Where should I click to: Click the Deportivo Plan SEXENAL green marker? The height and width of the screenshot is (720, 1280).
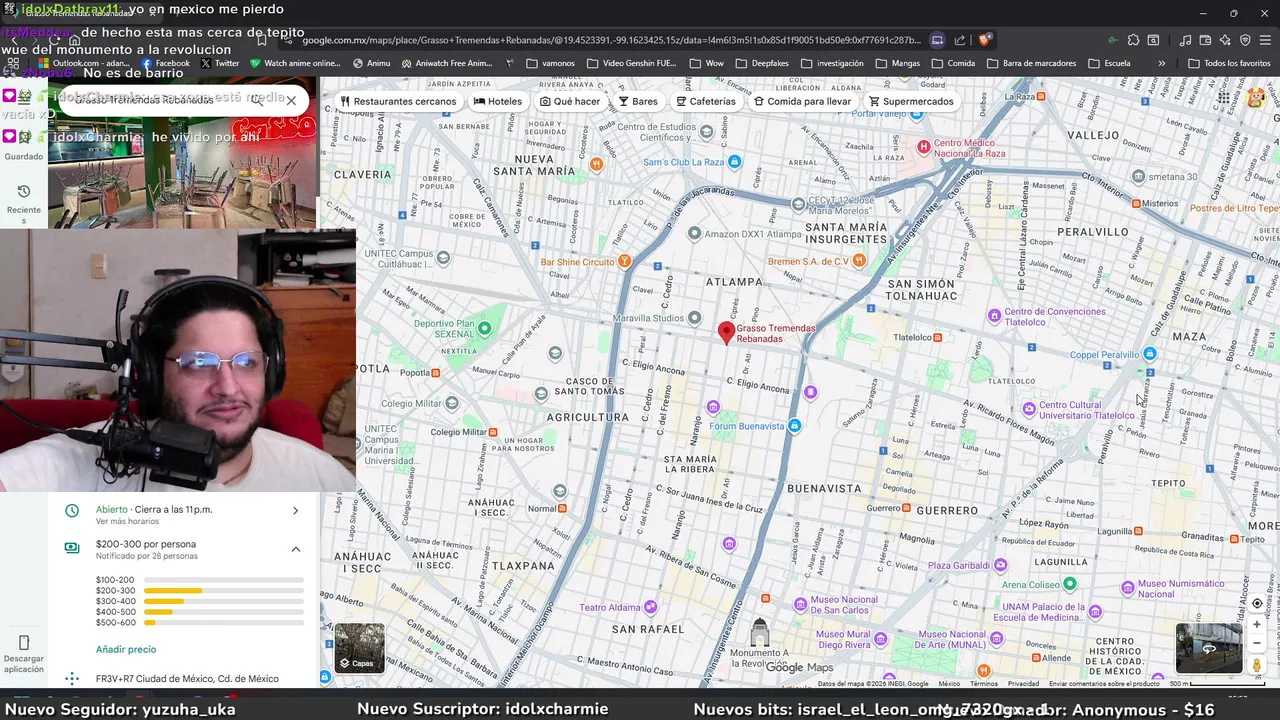tap(485, 328)
